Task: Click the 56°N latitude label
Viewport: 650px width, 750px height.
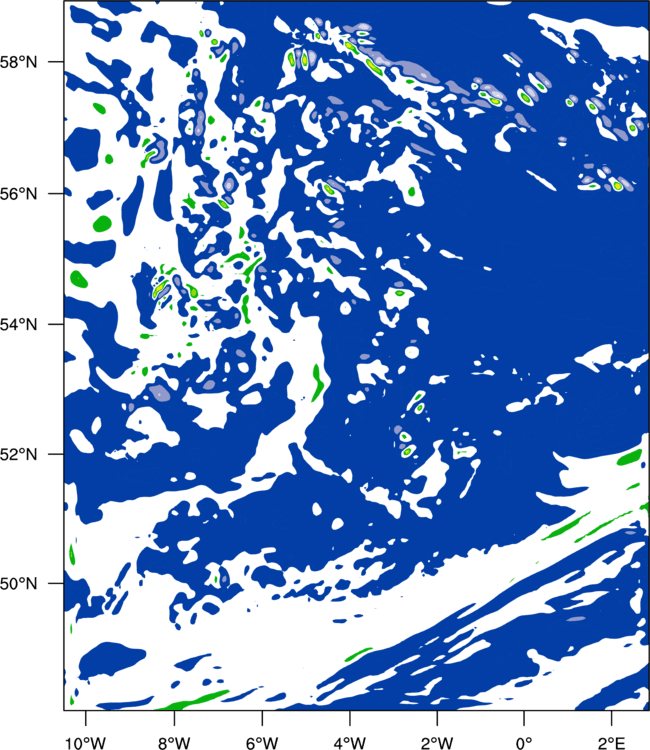Action: (x=18, y=194)
